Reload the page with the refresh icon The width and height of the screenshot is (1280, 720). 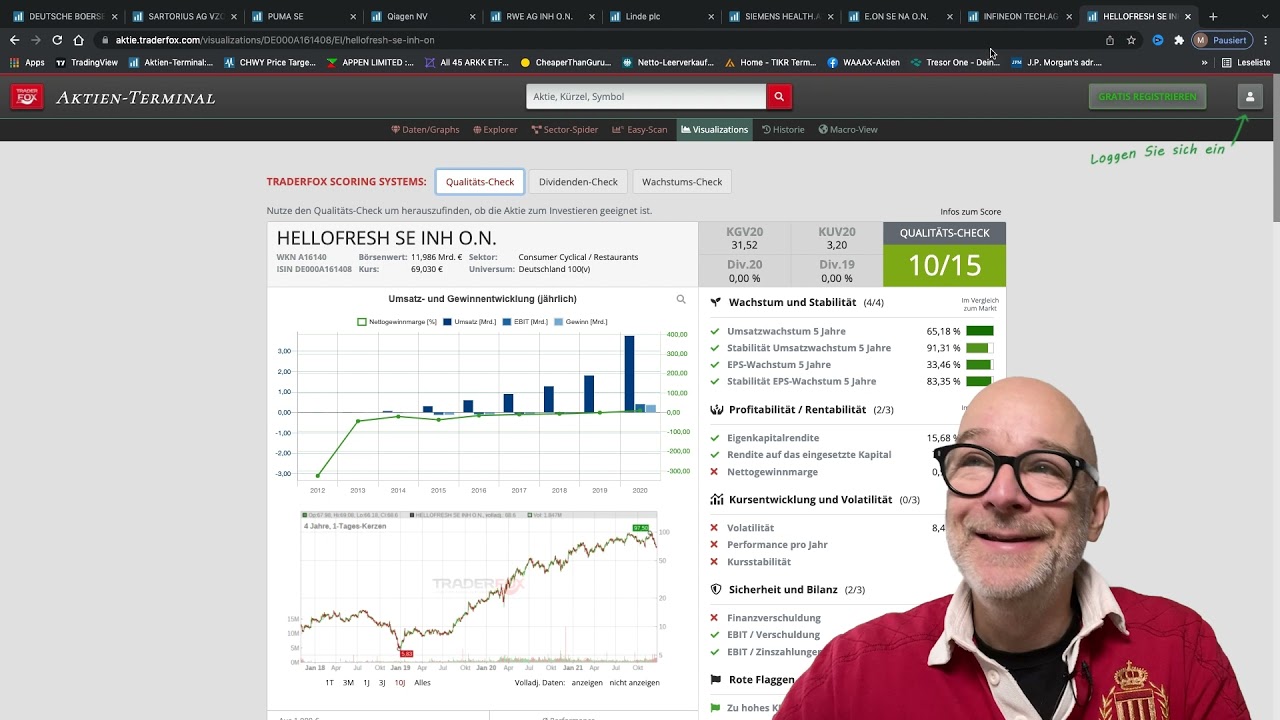tap(57, 40)
